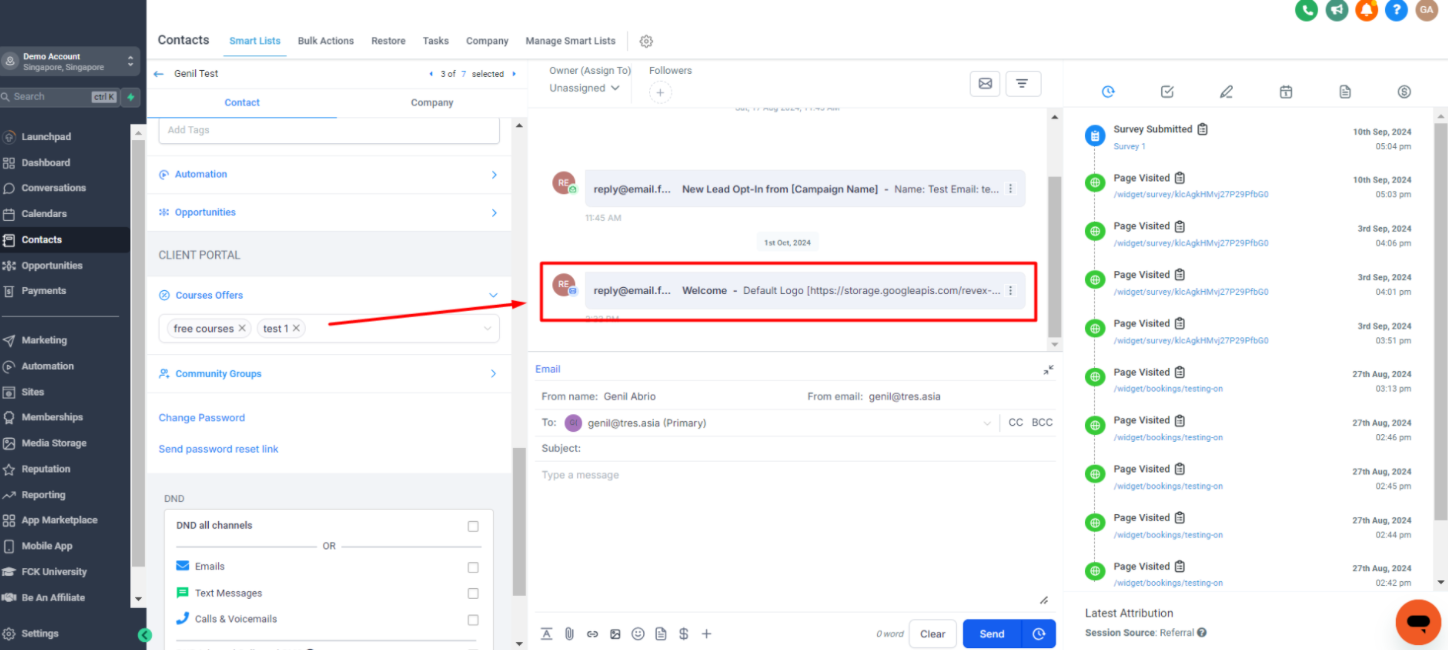Open the notes pencil icon in right panel

1226,92
